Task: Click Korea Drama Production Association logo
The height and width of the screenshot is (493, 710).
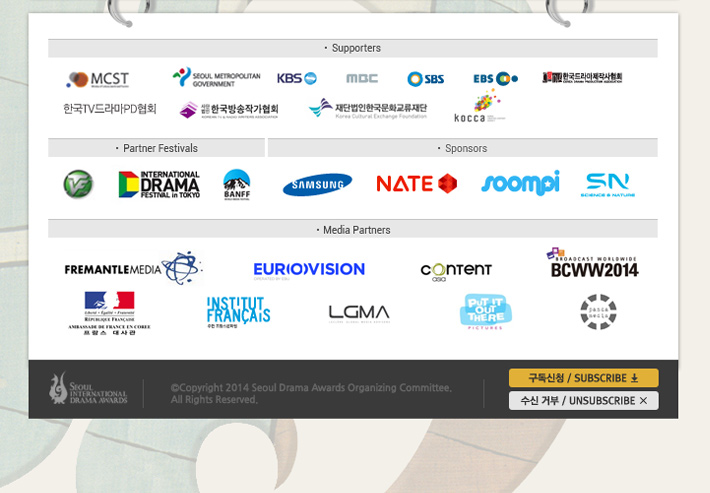Action: coord(582,77)
